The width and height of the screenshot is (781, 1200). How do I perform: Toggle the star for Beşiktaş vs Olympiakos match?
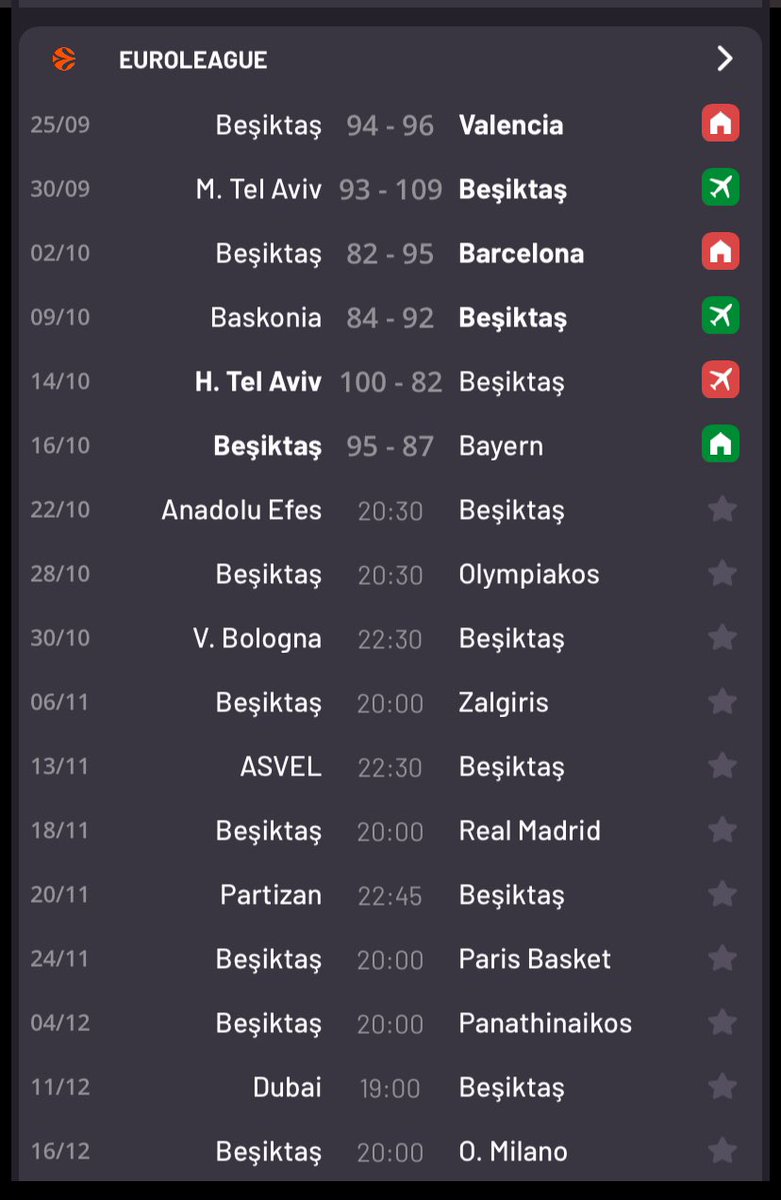(x=722, y=573)
